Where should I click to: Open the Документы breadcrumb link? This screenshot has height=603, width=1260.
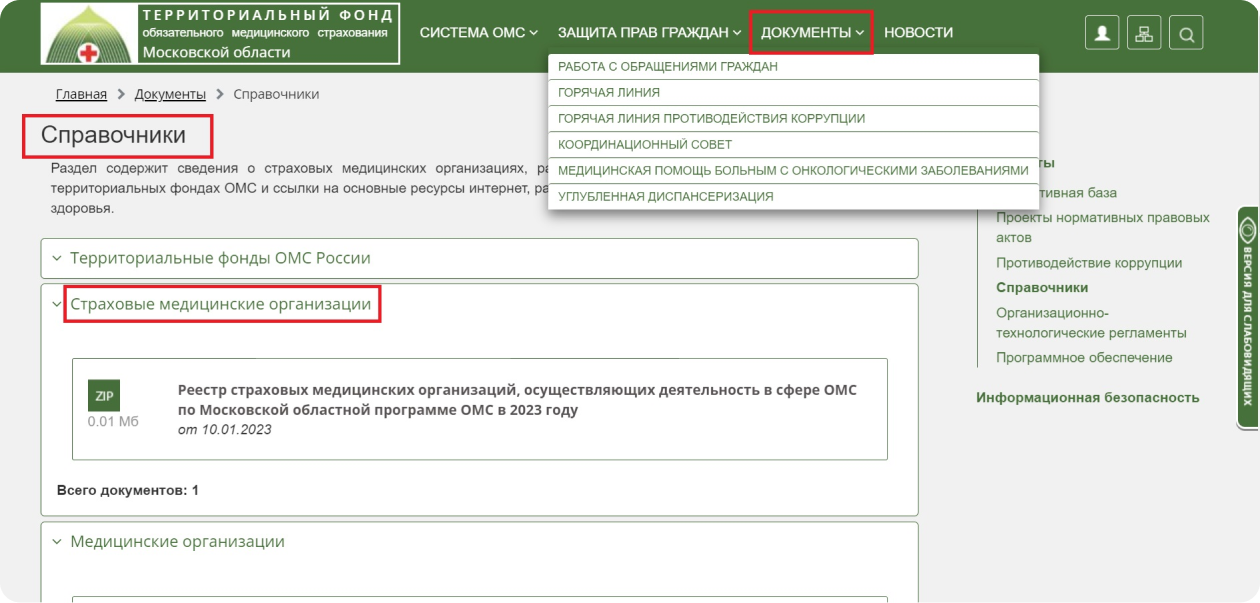(x=170, y=95)
